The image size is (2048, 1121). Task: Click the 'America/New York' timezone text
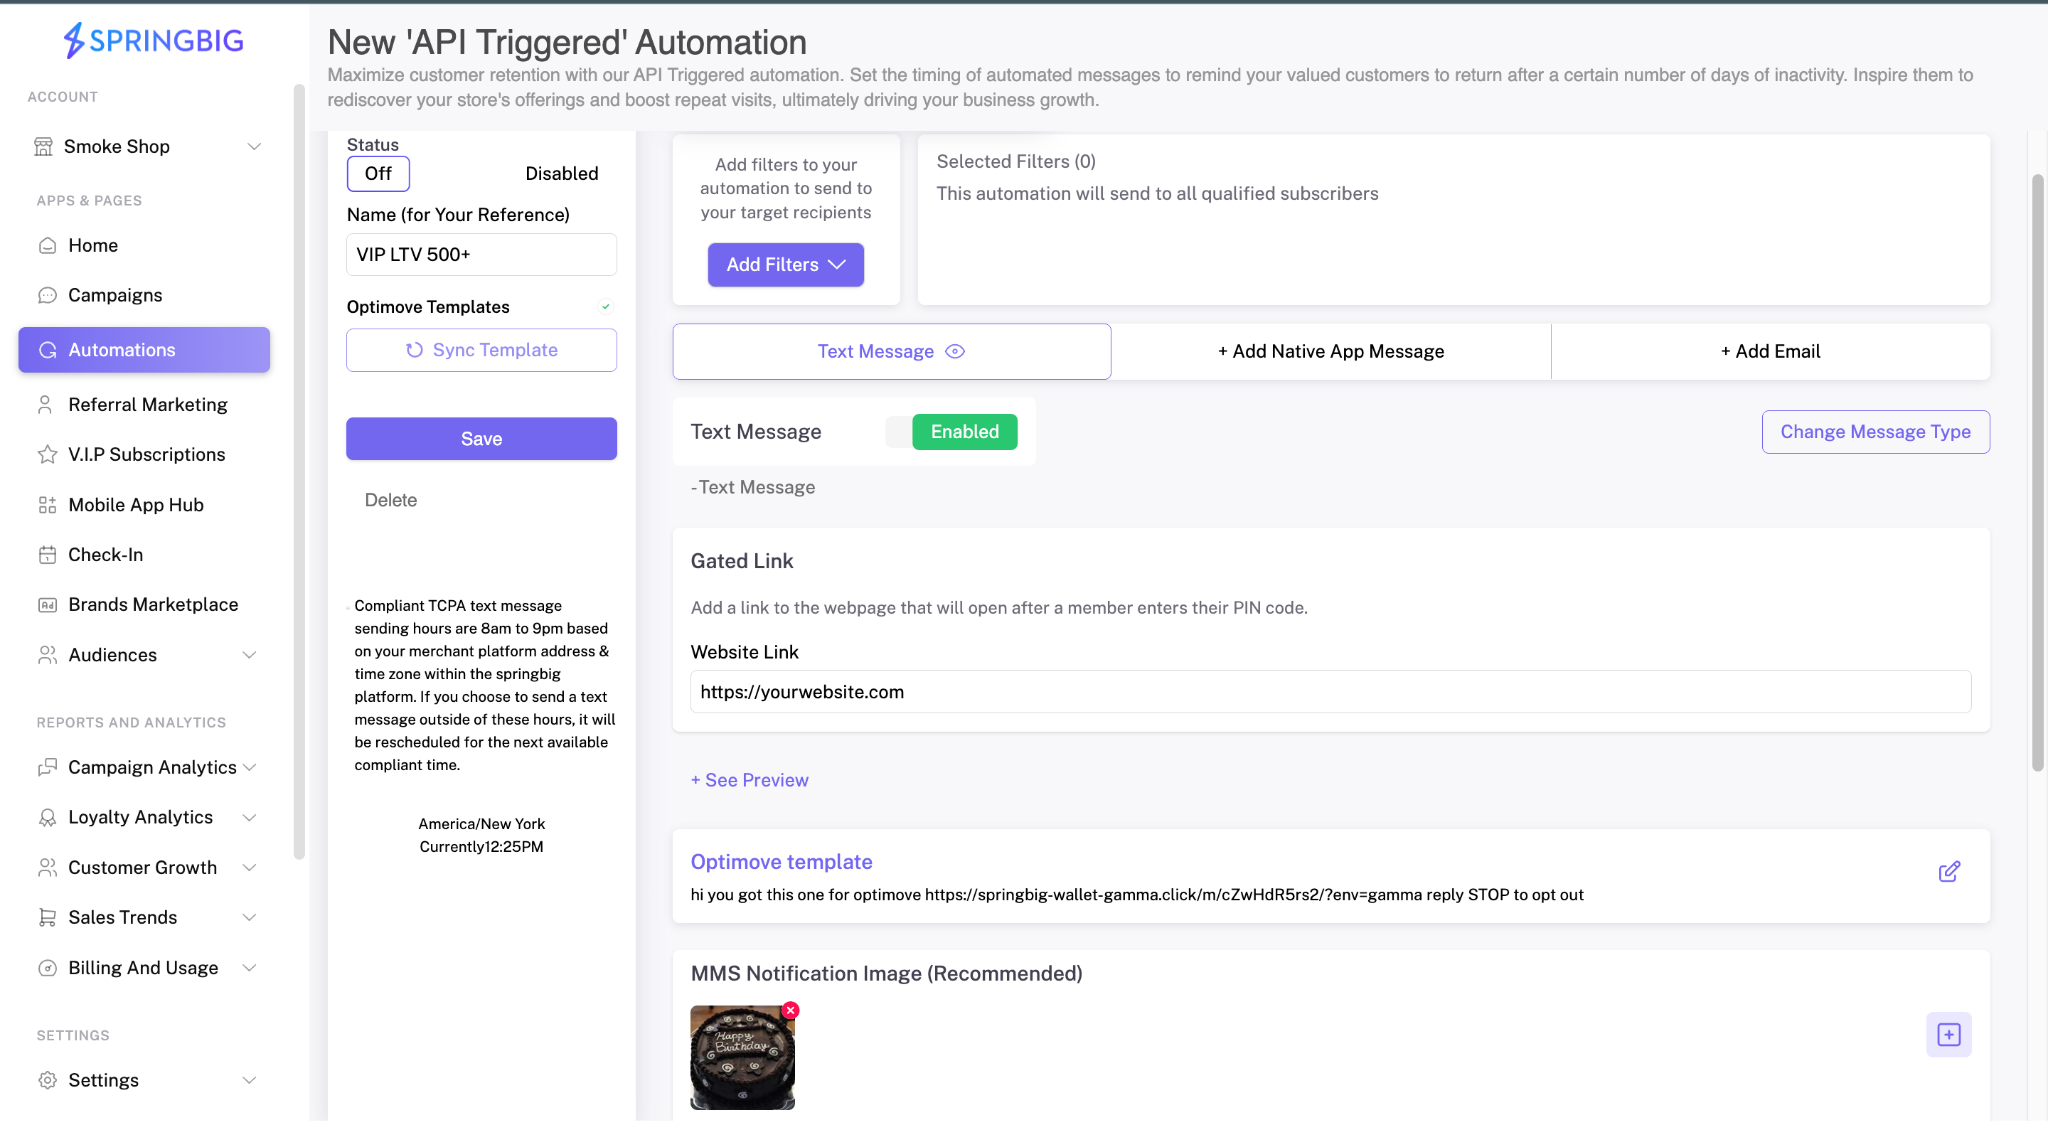click(482, 824)
